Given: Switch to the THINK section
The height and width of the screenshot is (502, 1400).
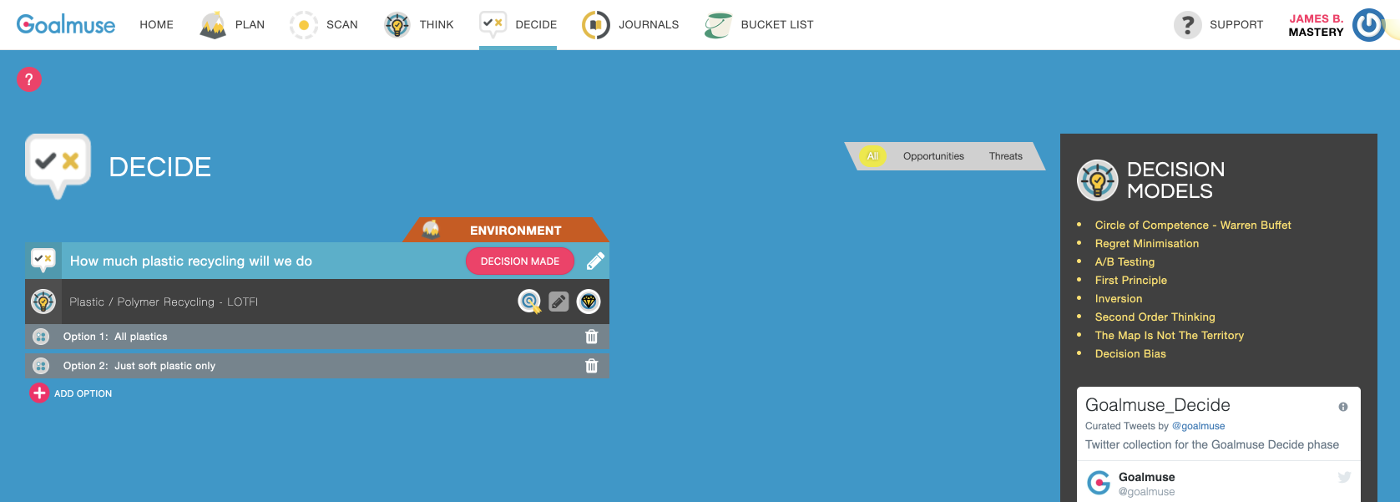Looking at the screenshot, I should click(436, 25).
